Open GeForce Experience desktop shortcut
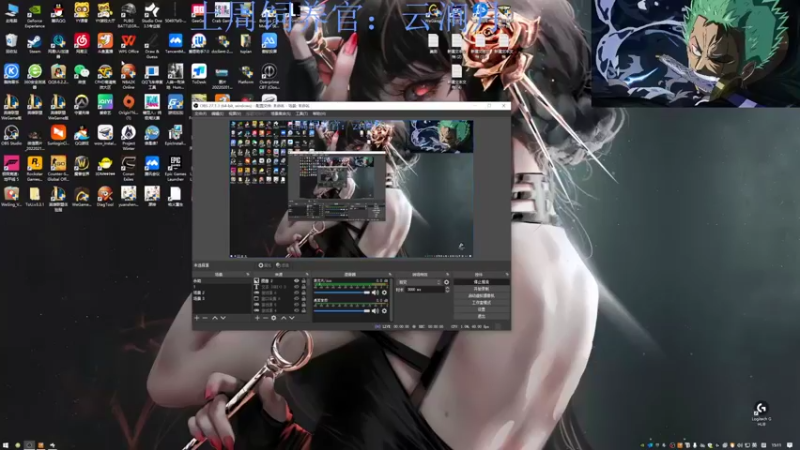This screenshot has height=450, width=800. [x=35, y=14]
